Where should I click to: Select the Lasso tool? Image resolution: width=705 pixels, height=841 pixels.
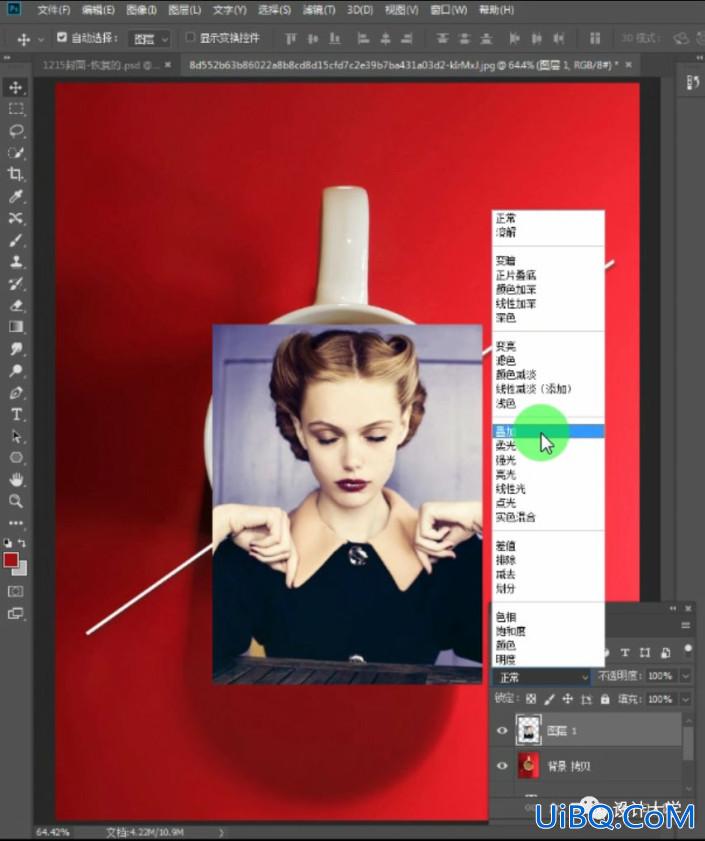pos(16,130)
